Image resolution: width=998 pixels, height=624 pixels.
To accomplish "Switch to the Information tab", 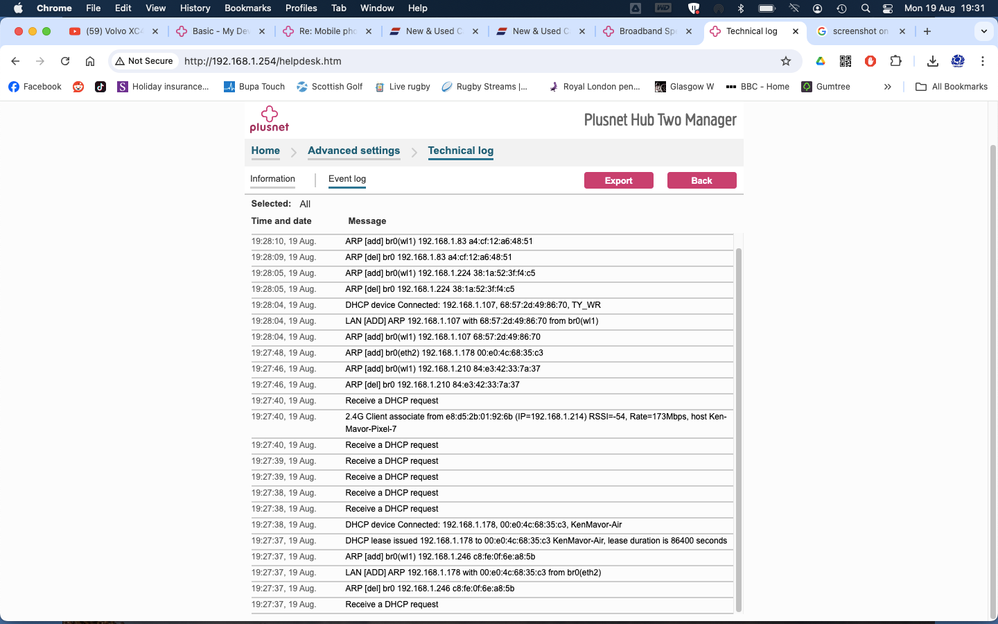I will [272, 179].
